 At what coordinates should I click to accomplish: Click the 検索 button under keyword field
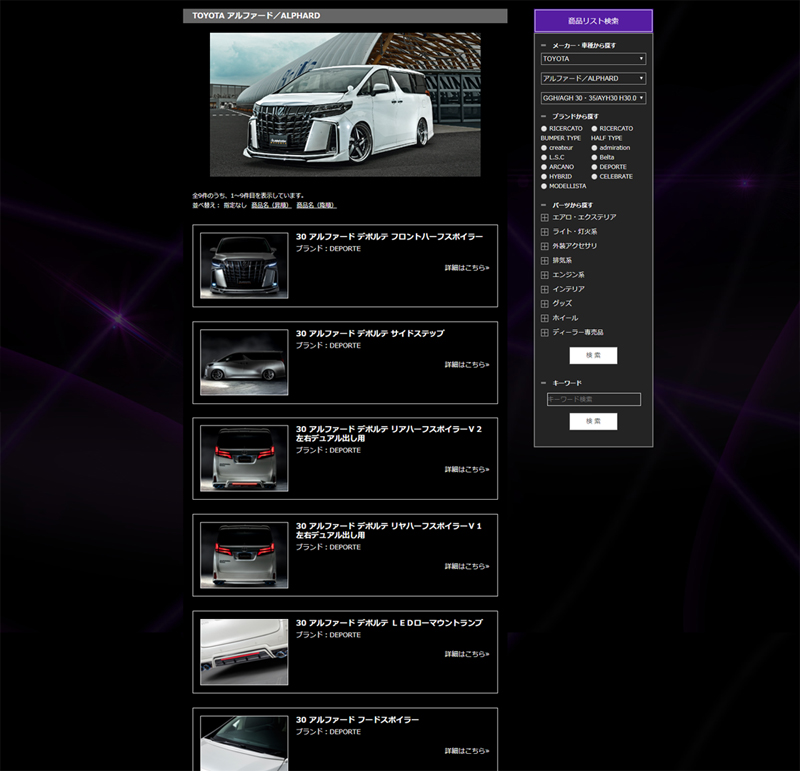[593, 421]
